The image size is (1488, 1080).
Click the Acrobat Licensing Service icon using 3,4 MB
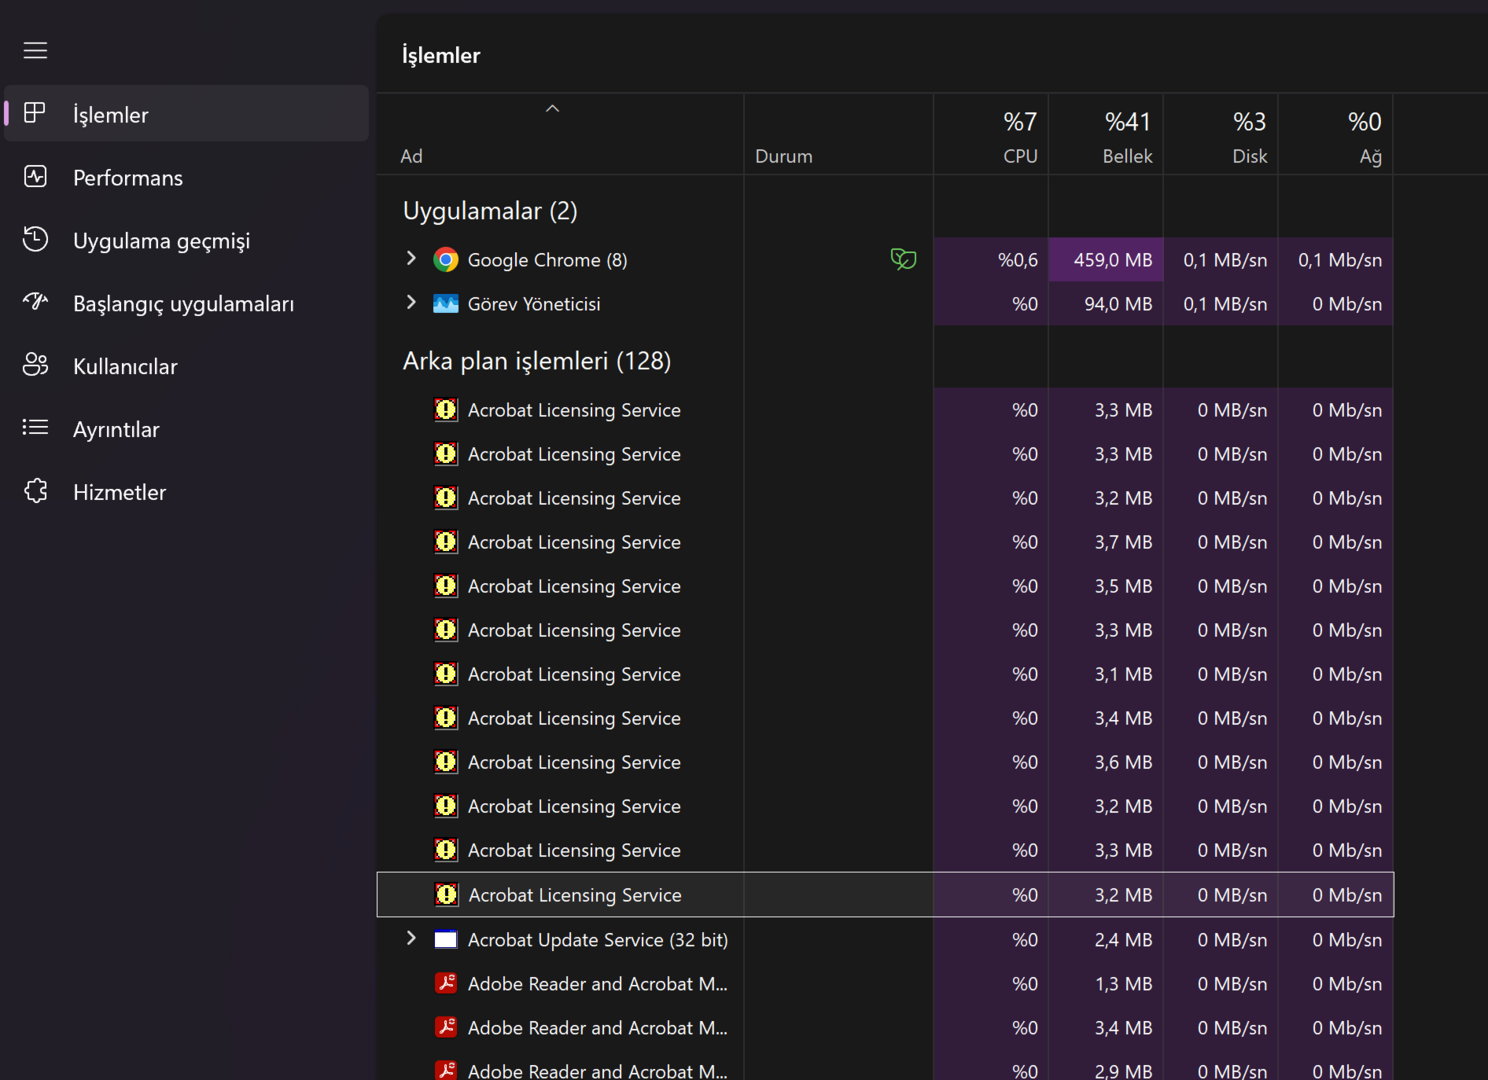(446, 718)
